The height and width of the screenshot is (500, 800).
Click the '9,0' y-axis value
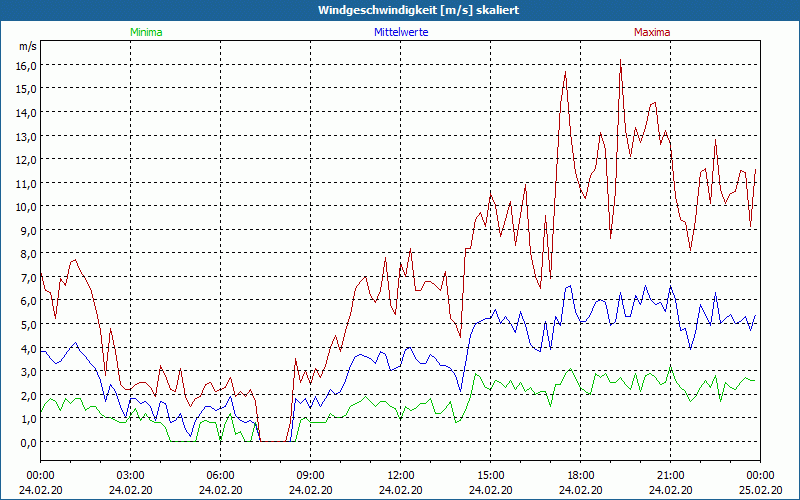pos(29,230)
